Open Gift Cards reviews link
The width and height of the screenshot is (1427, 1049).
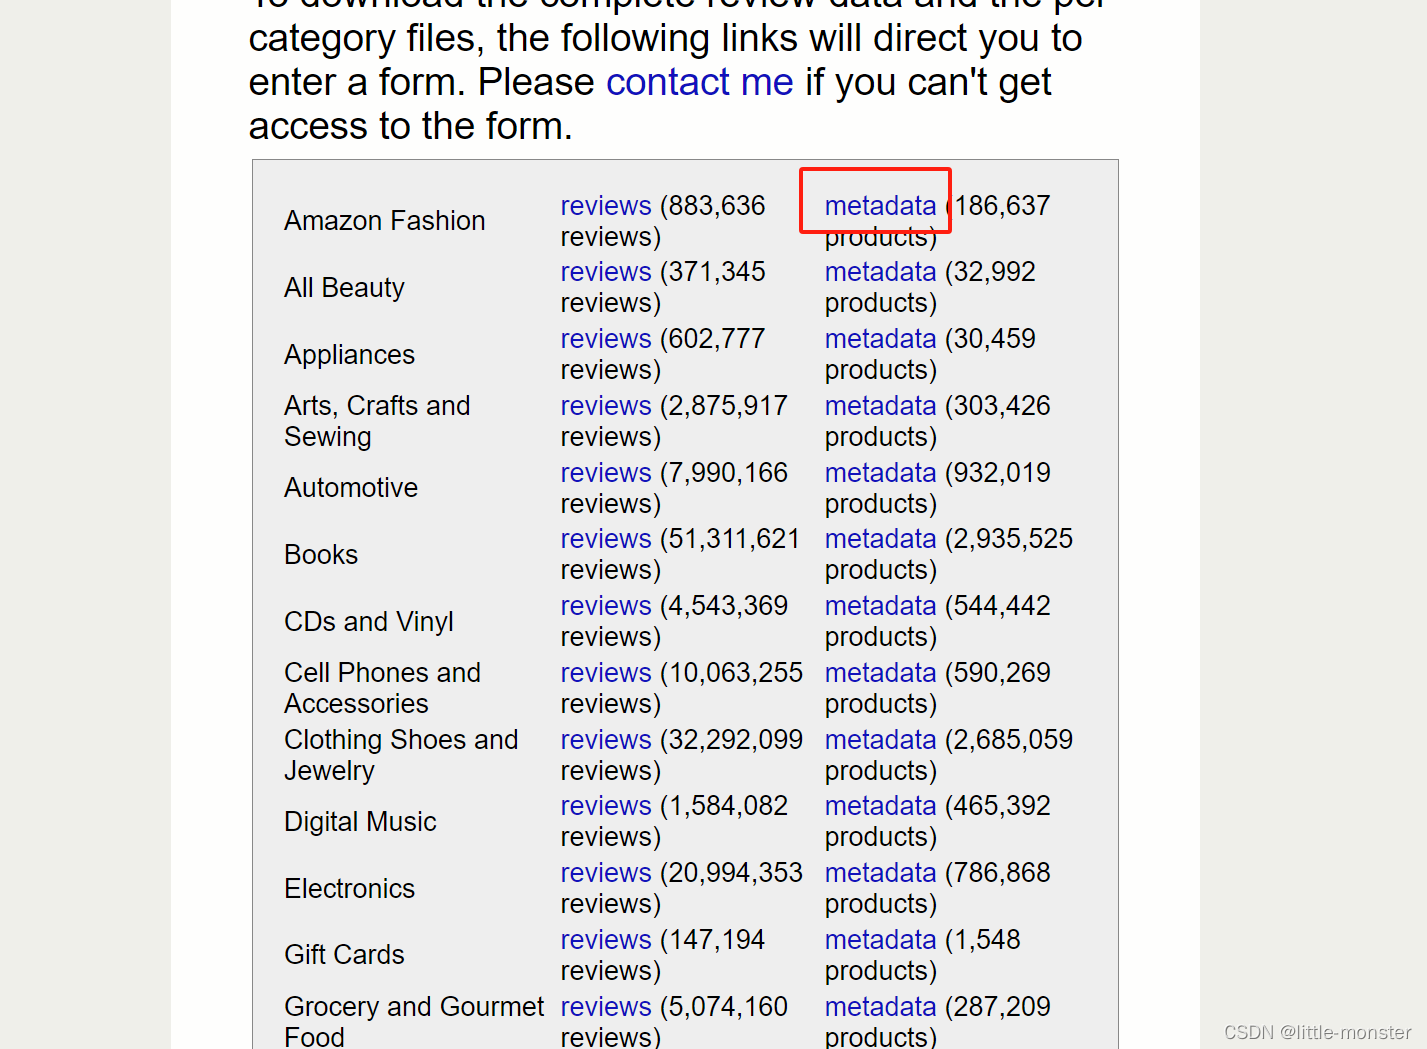[606, 940]
